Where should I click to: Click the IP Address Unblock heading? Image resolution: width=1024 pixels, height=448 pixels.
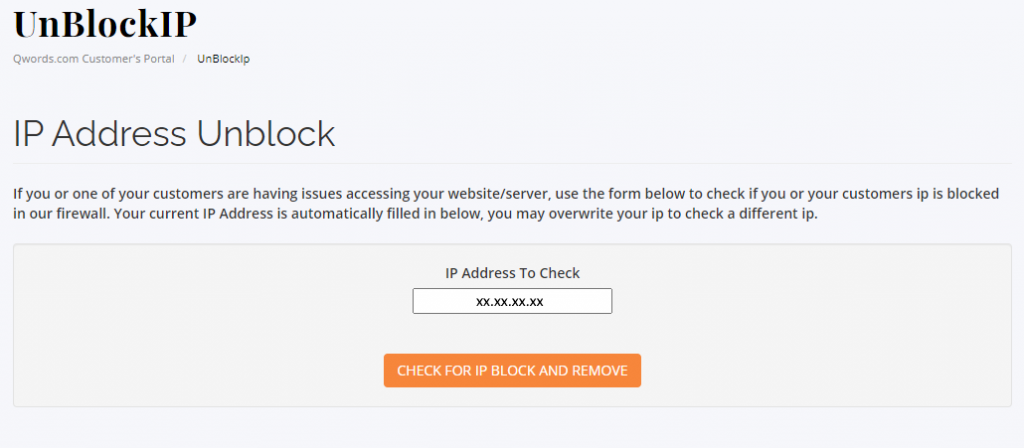(174, 133)
